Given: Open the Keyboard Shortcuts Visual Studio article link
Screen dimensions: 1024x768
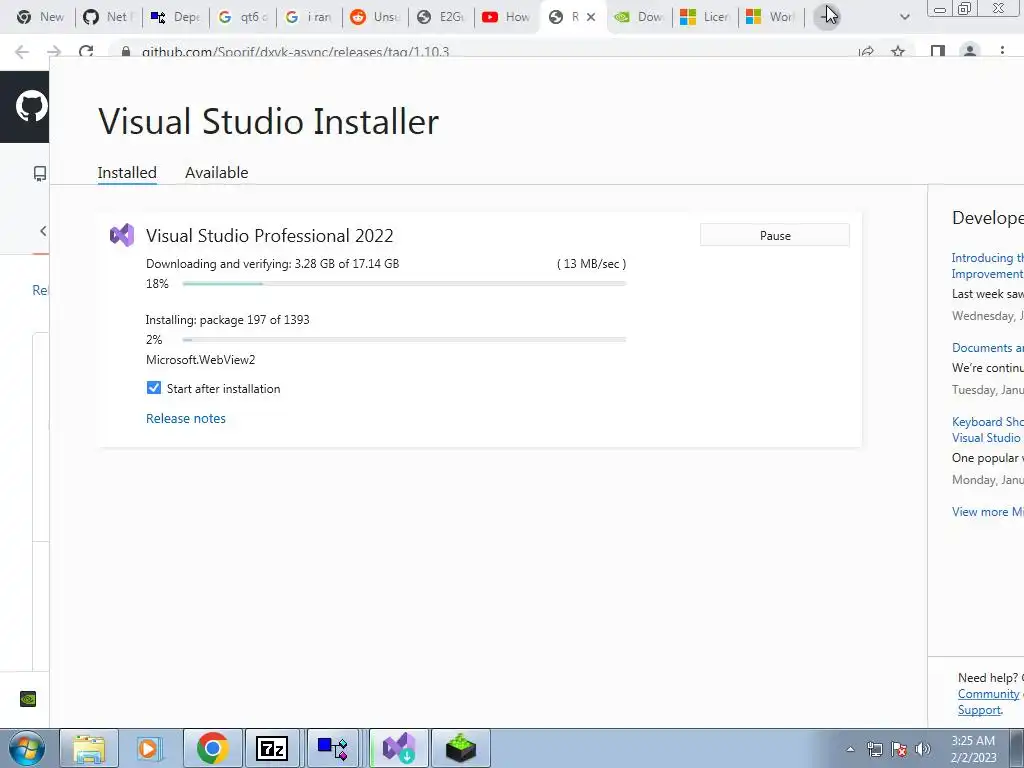Looking at the screenshot, I should (987, 430).
